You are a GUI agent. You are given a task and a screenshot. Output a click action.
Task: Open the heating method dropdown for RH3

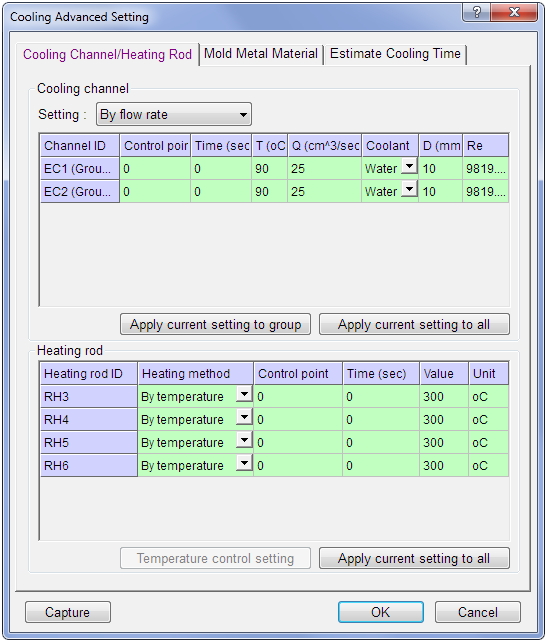pyautogui.click(x=244, y=394)
